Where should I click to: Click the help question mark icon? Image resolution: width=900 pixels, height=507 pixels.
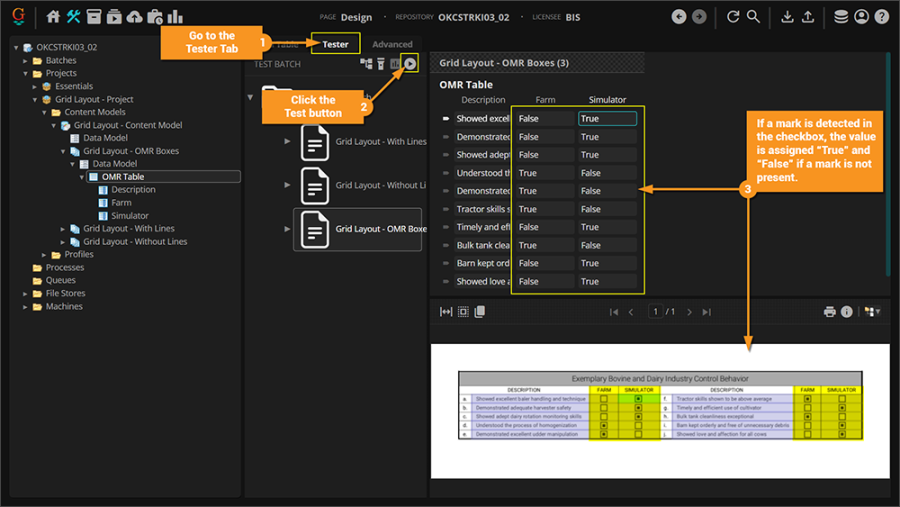tap(881, 17)
